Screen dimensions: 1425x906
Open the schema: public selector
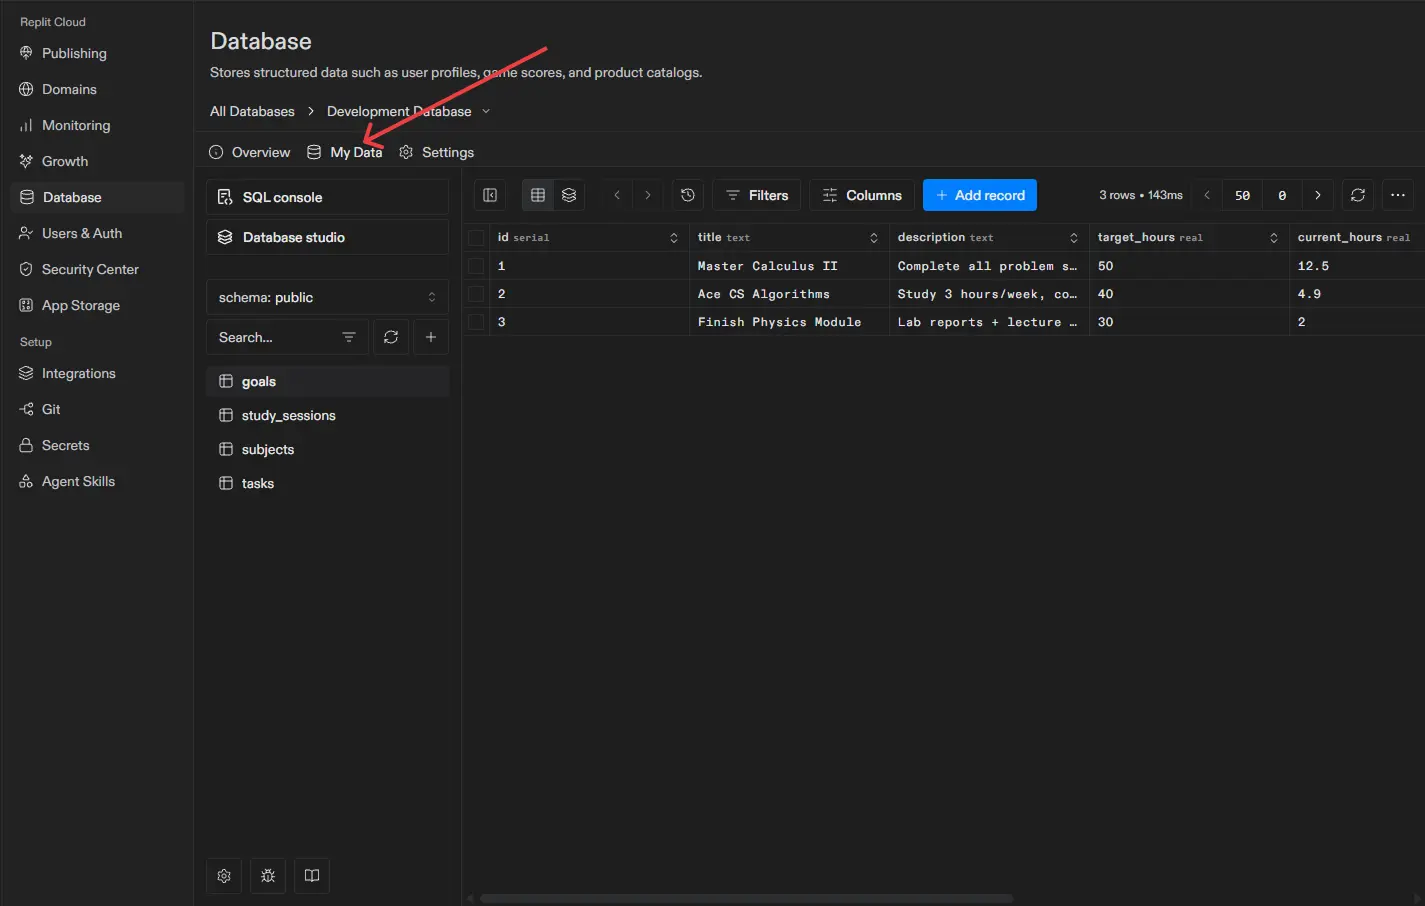[327, 297]
